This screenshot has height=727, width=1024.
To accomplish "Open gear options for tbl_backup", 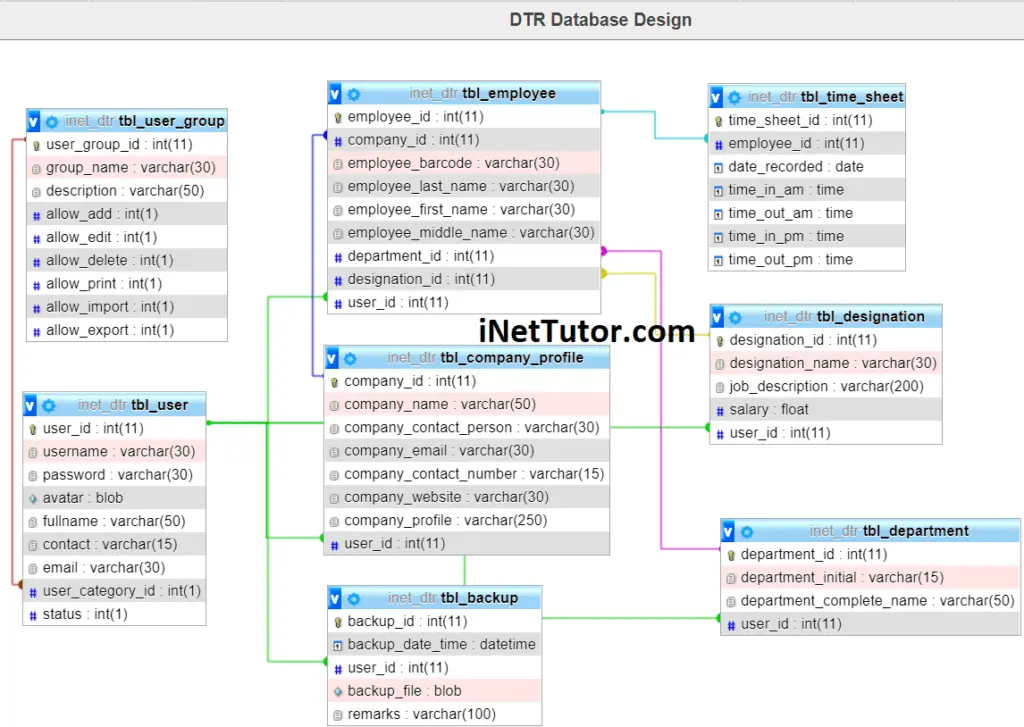I will point(354,598).
